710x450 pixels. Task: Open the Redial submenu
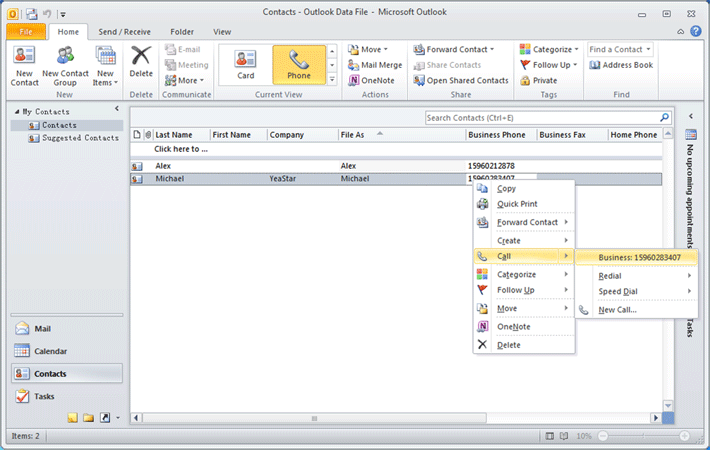point(637,276)
